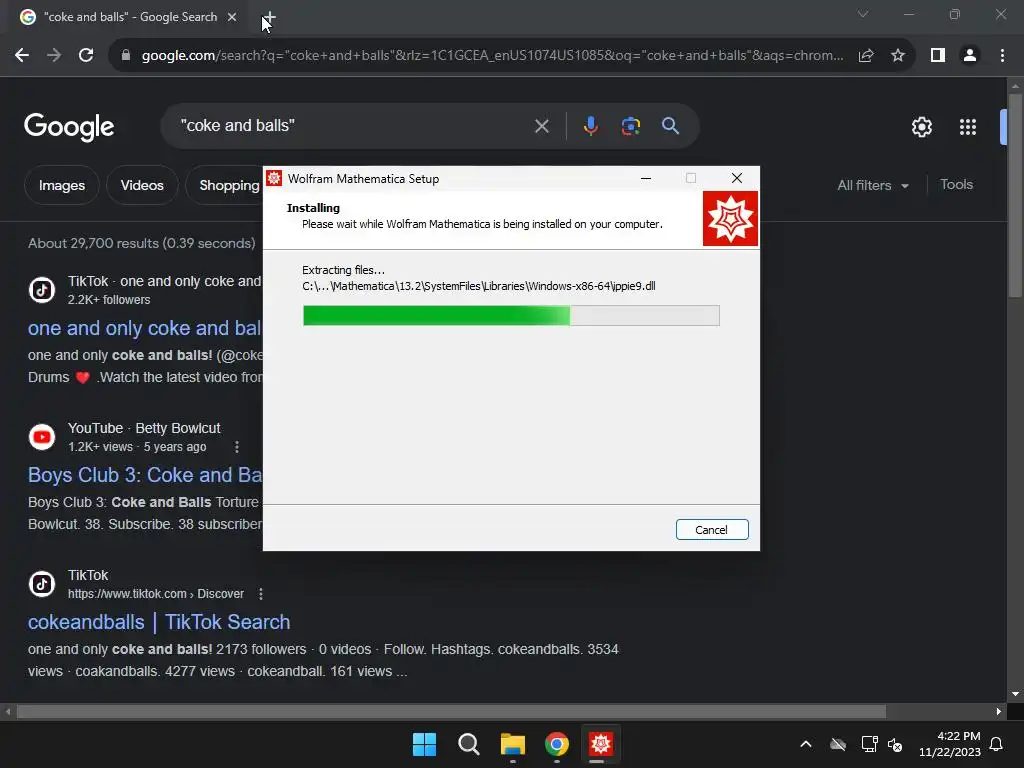
Task: Select the "About 29,700 results" text
Action: (x=142, y=243)
